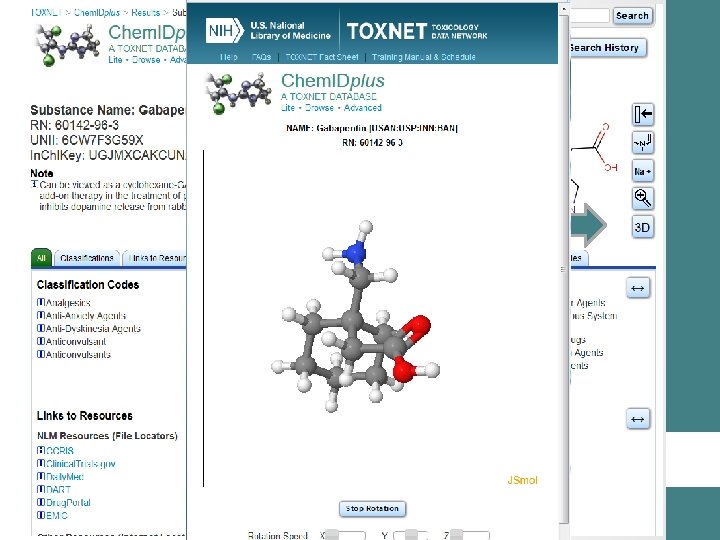Click Browse link in the popup window
This screenshot has height=540, width=720.
[319, 107]
